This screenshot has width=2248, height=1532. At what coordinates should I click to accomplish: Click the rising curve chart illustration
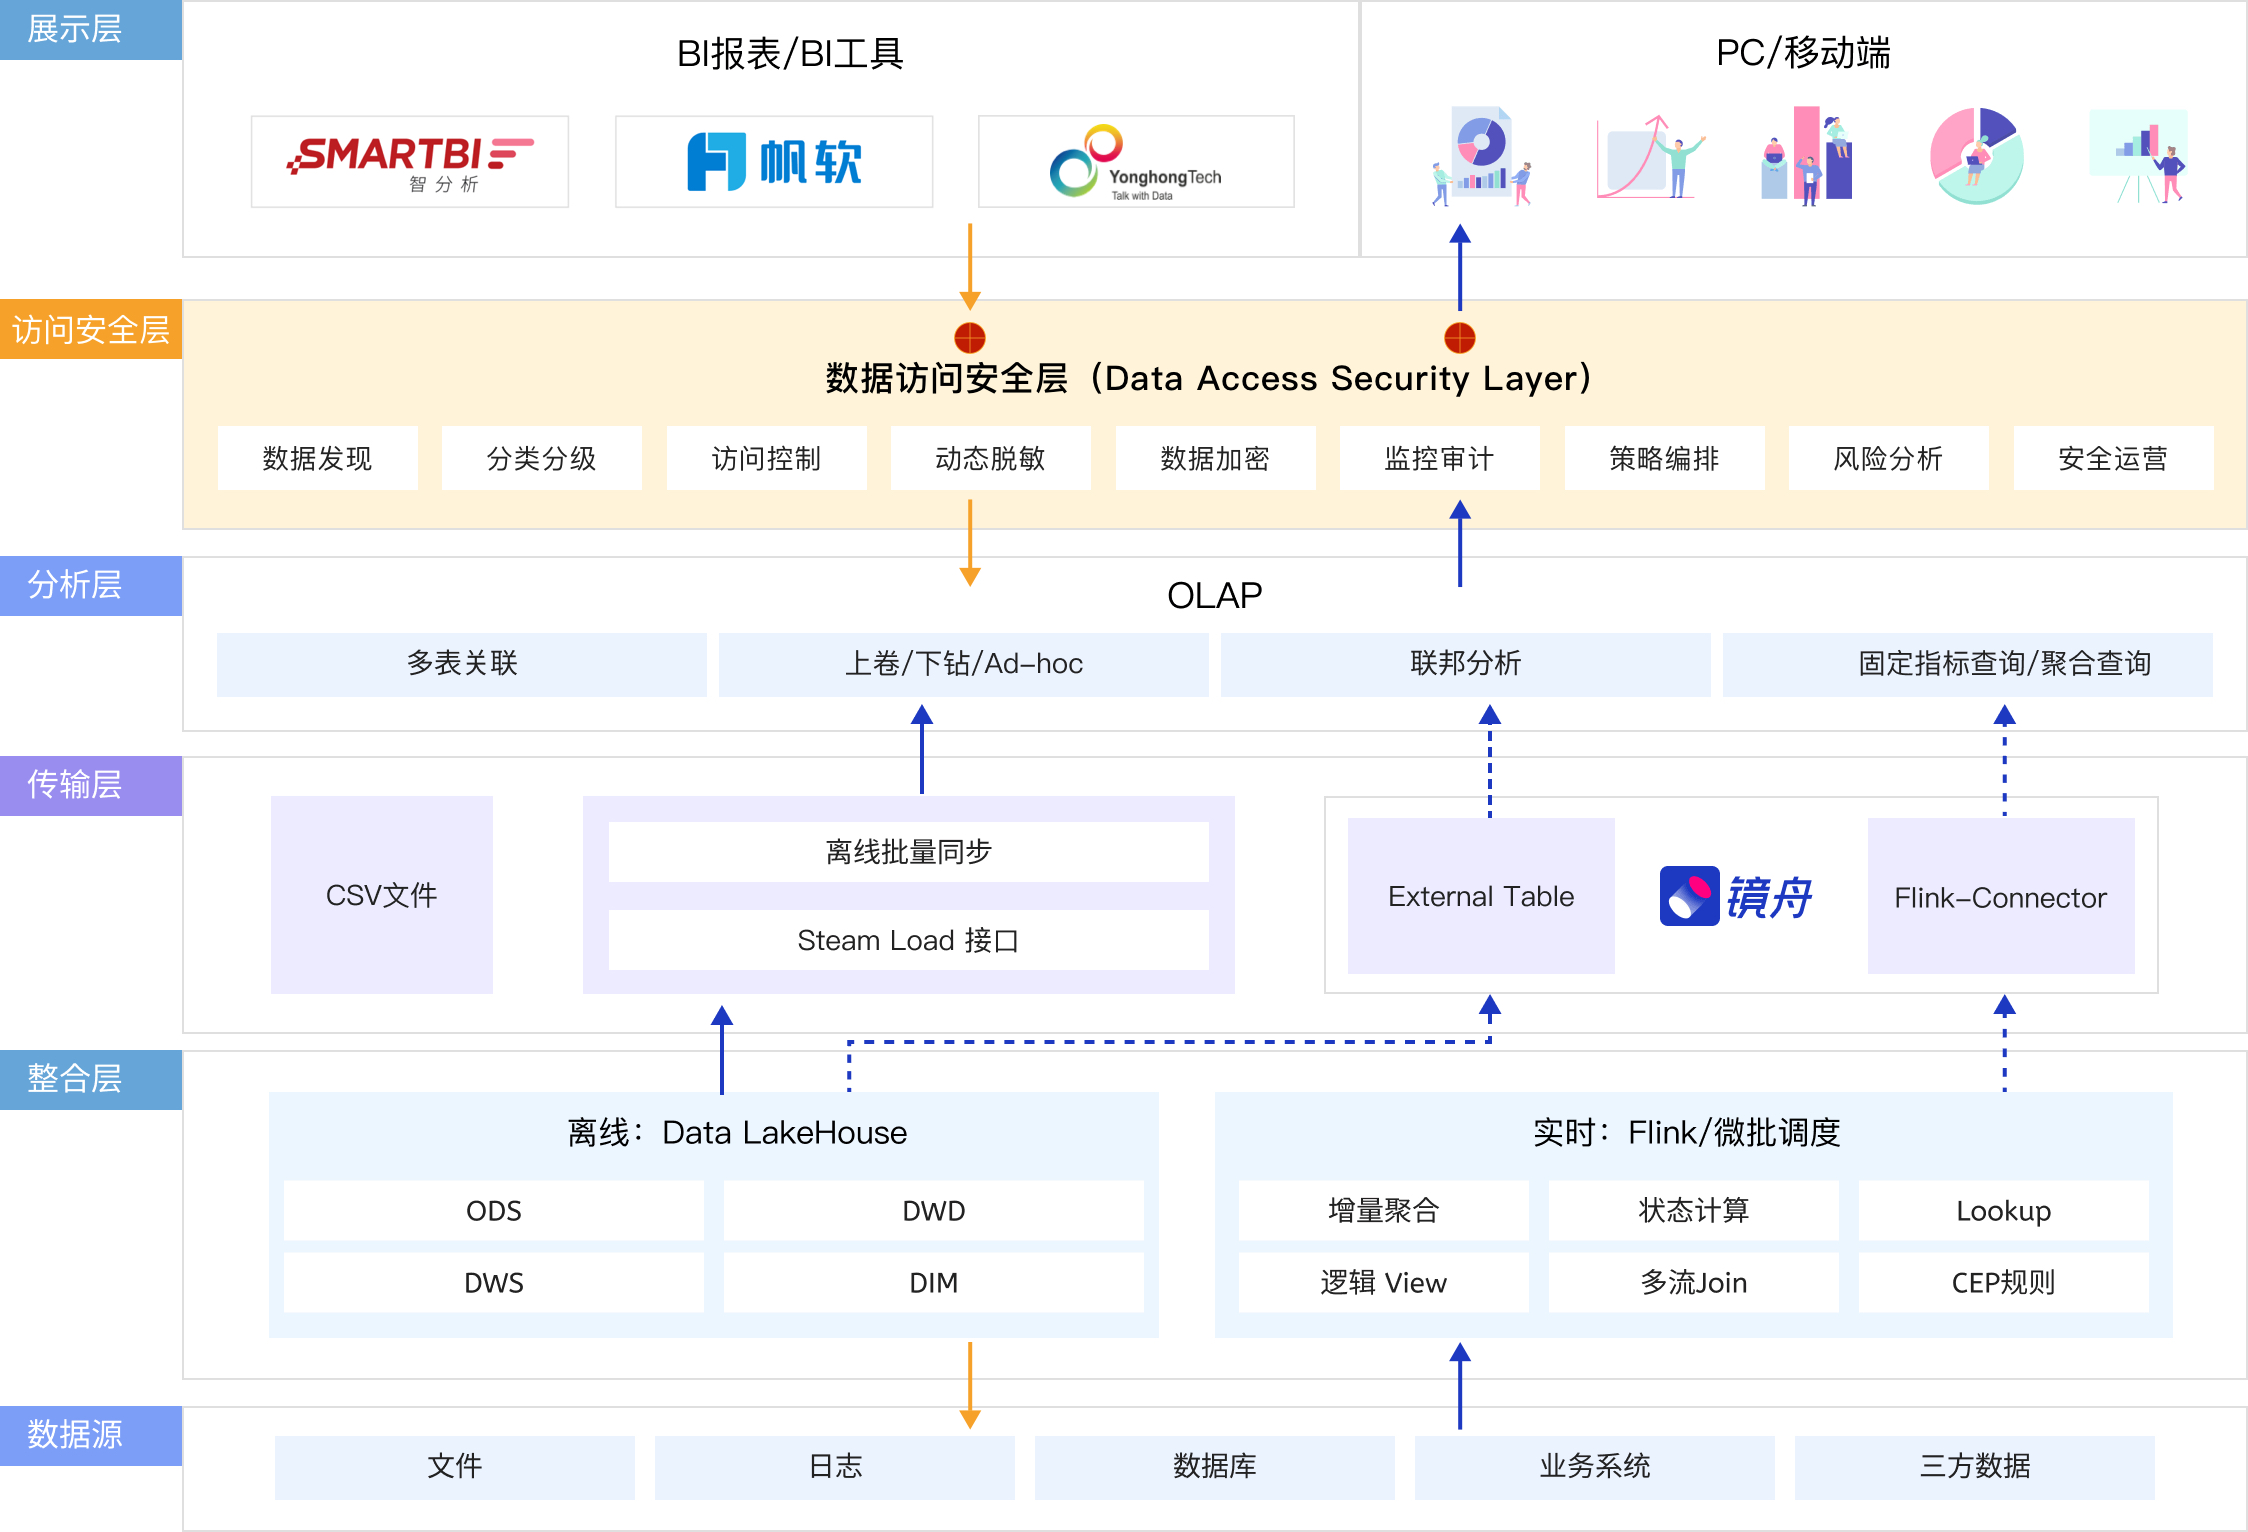pos(1648,158)
